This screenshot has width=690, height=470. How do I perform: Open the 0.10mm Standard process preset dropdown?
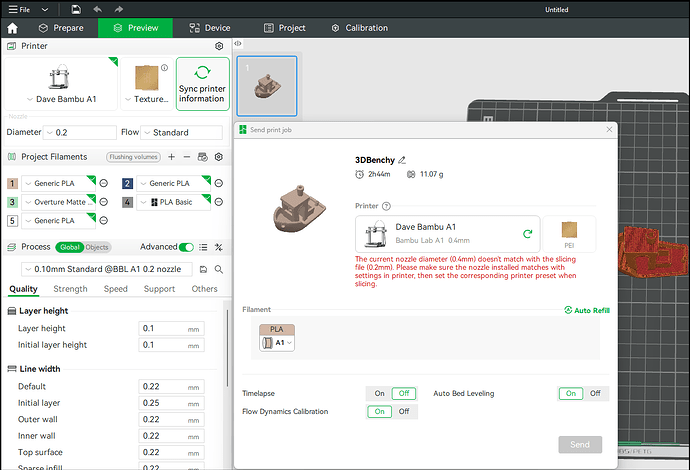107,269
